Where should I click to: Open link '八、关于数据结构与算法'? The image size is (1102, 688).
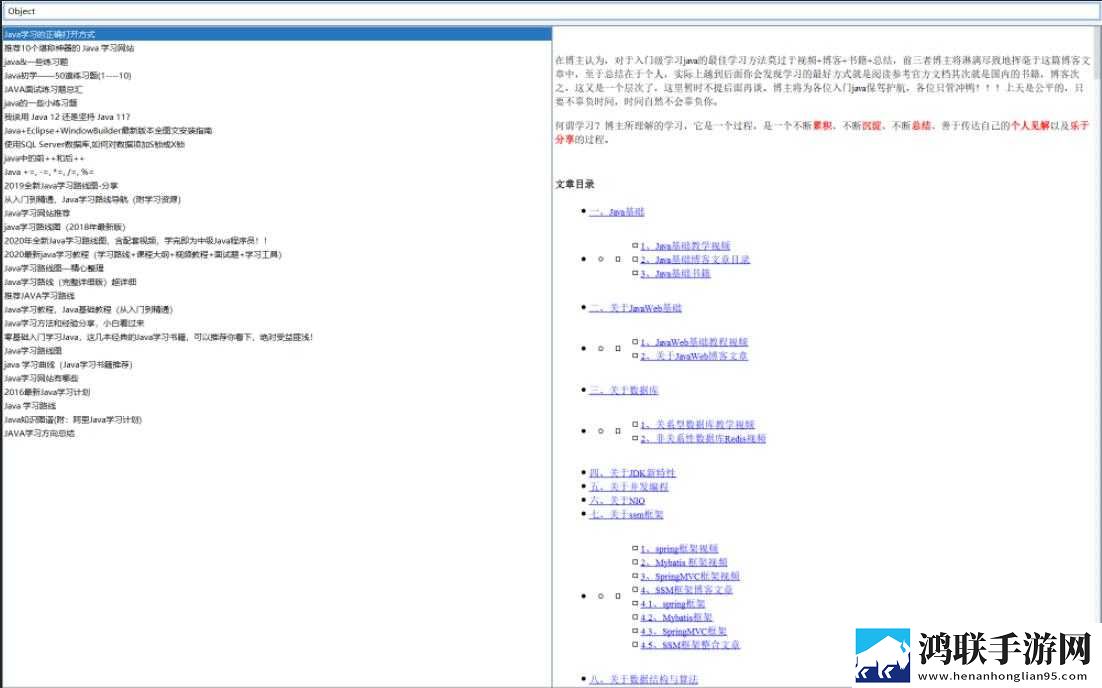(643, 679)
